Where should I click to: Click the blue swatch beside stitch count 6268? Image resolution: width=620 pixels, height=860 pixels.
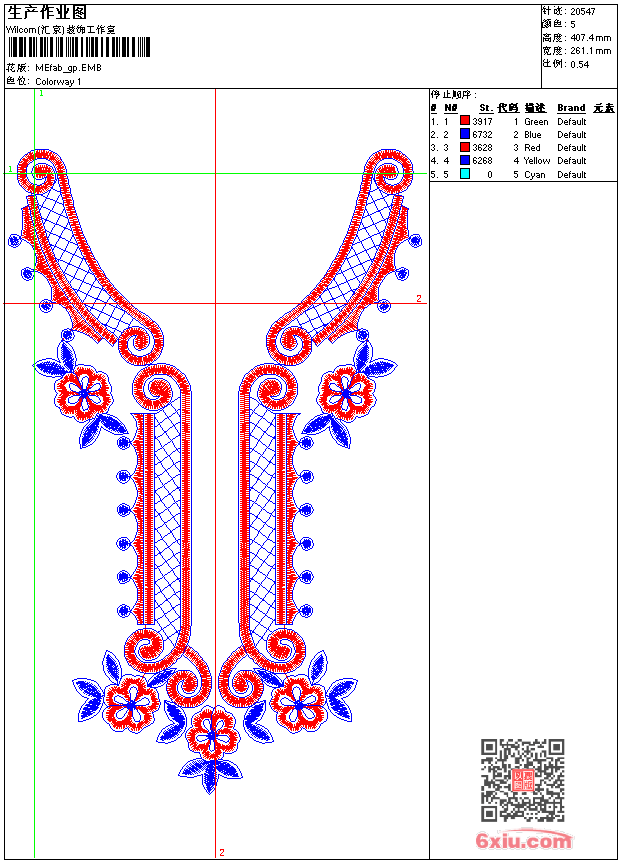(465, 160)
